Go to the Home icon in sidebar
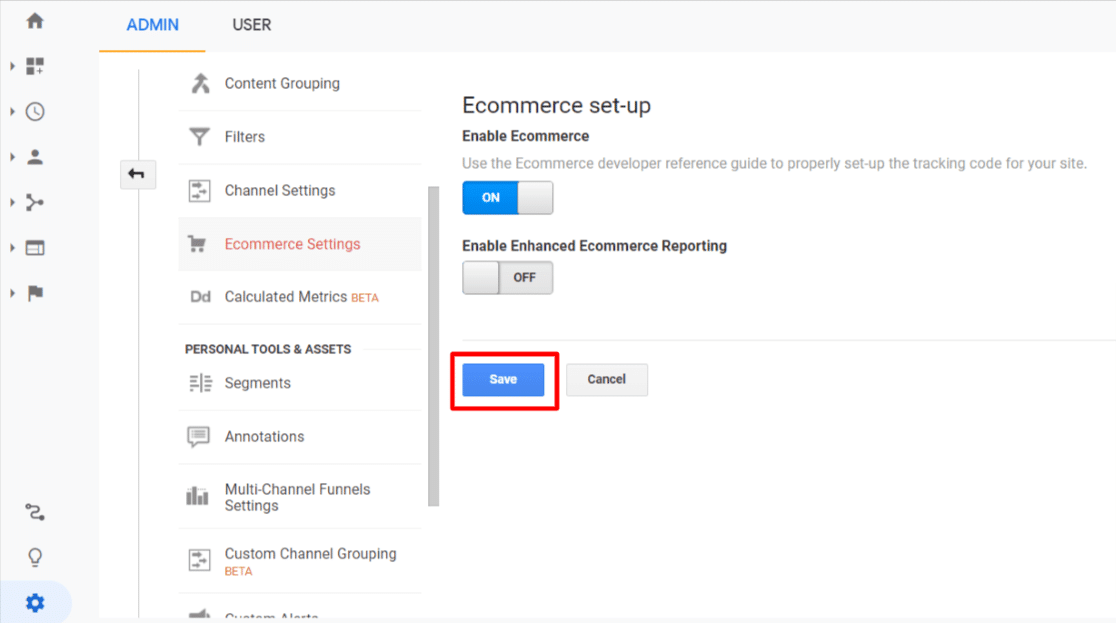The image size is (1116, 623). coord(35,21)
